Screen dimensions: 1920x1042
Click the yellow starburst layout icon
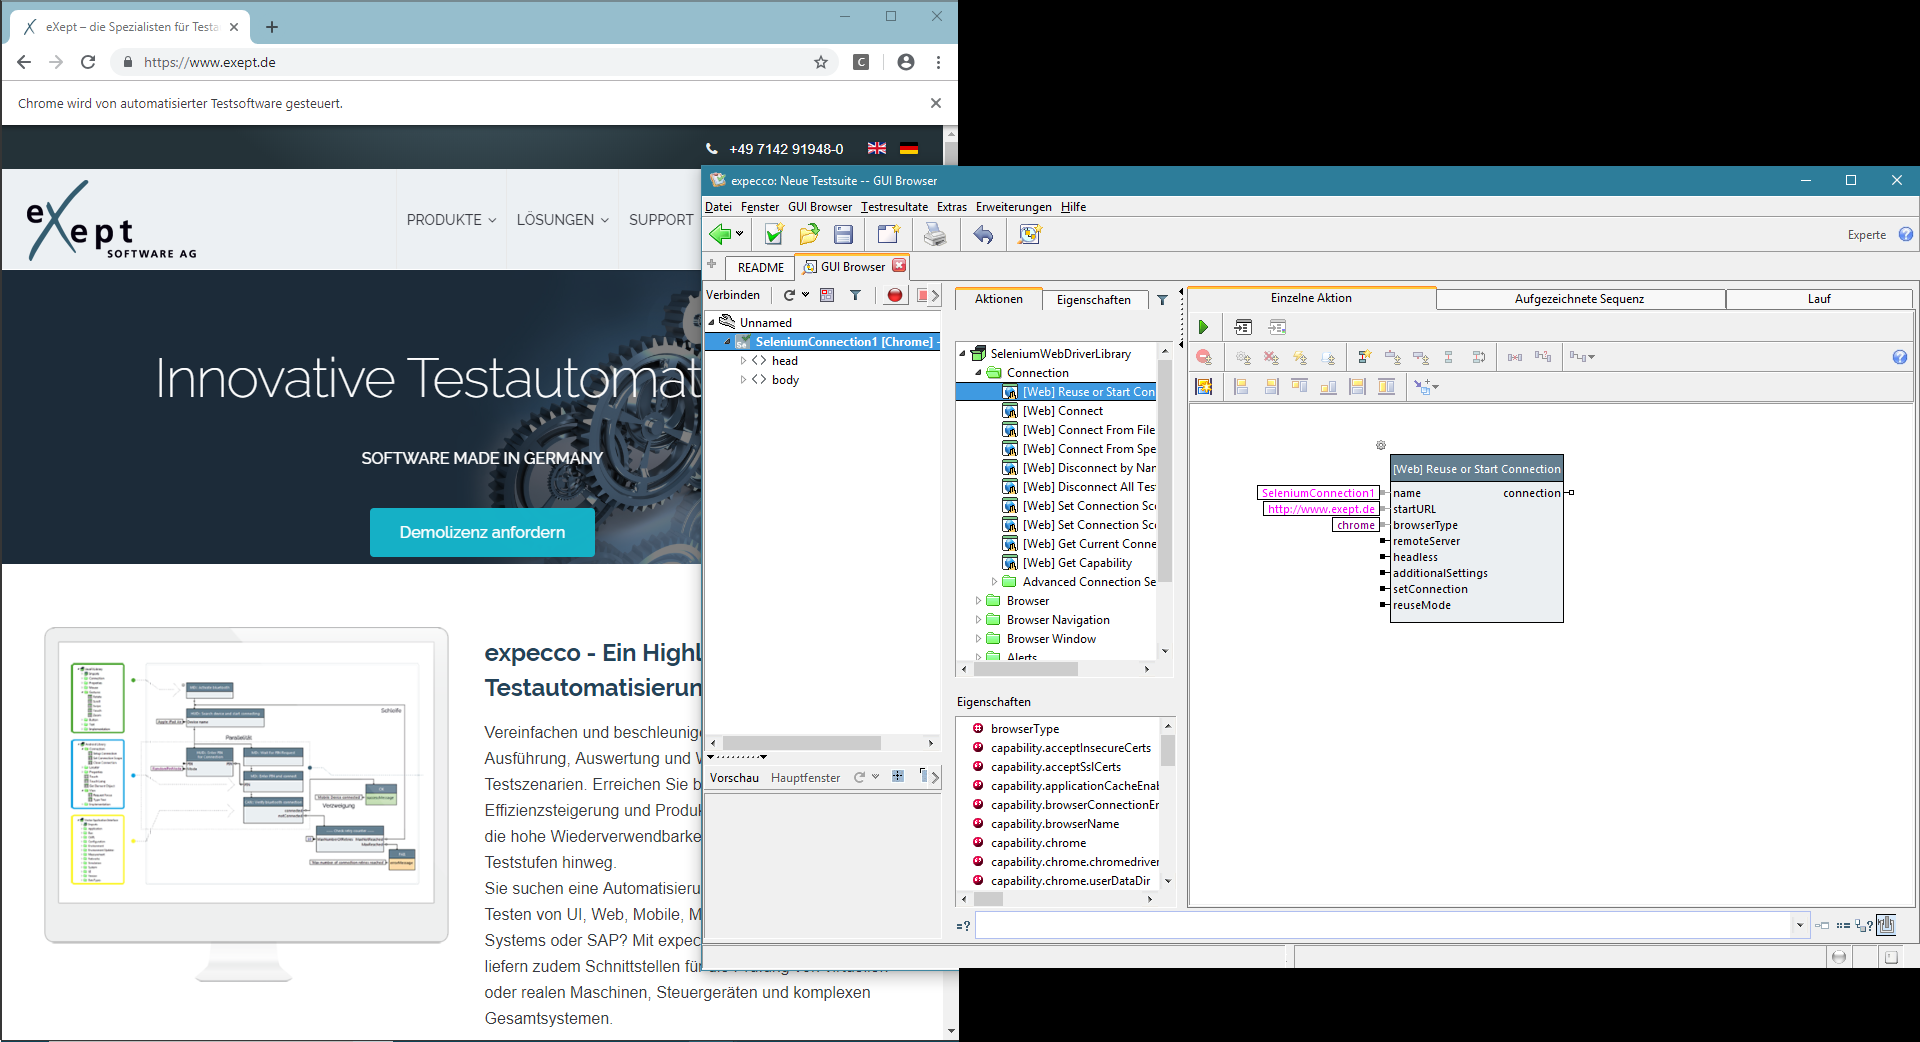[1204, 387]
